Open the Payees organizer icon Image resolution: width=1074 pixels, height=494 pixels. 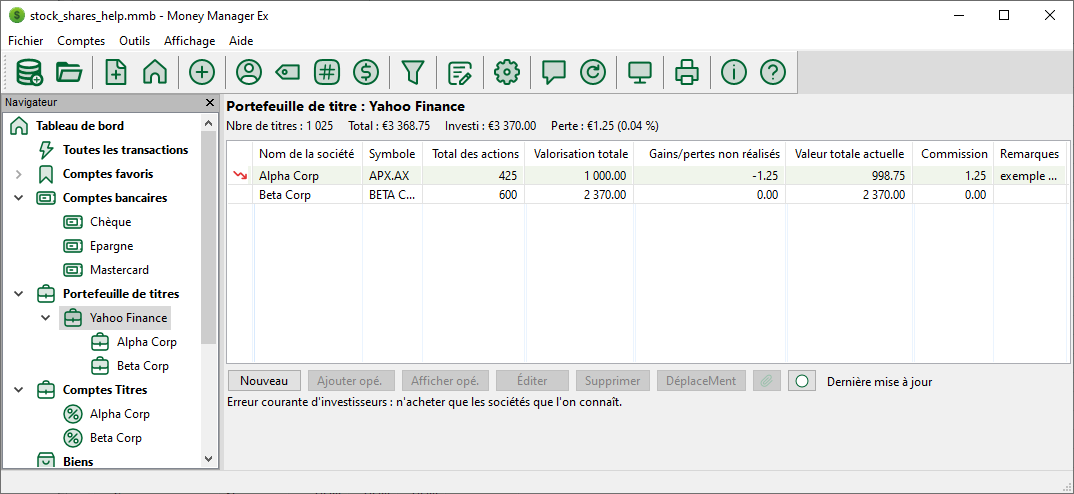[x=249, y=72]
